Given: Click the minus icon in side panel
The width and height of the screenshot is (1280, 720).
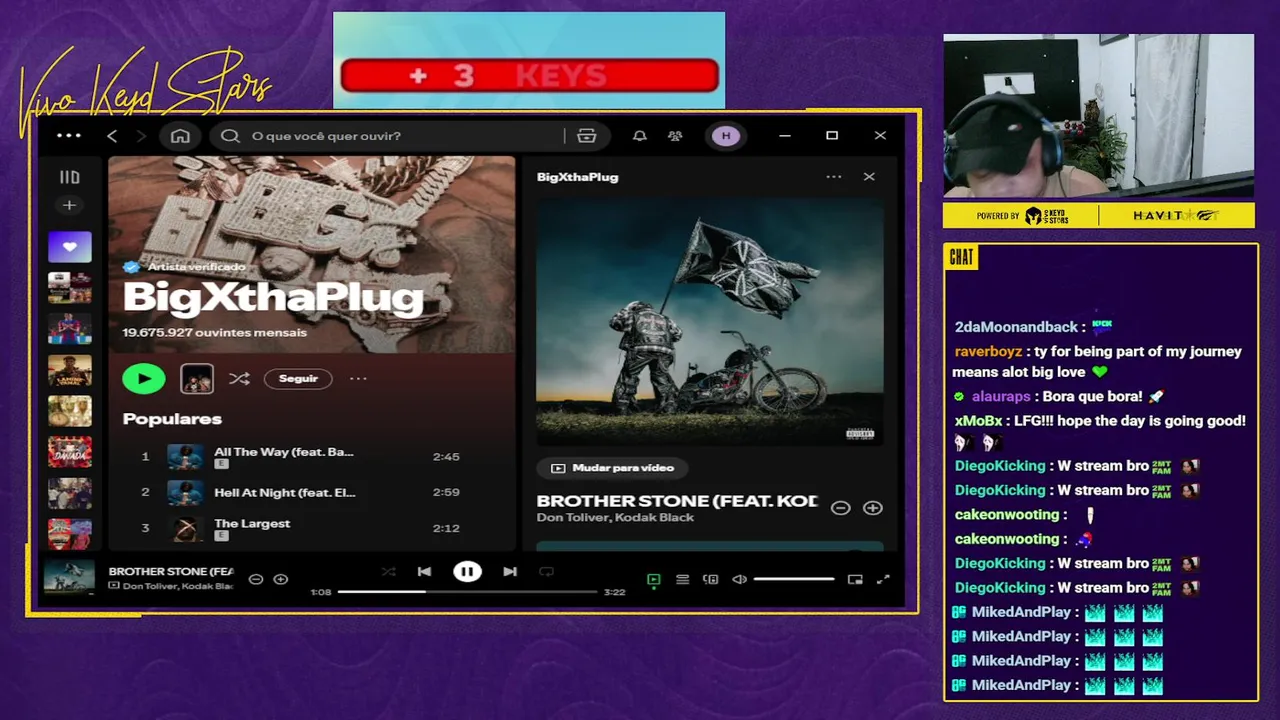Looking at the screenshot, I should (841, 508).
